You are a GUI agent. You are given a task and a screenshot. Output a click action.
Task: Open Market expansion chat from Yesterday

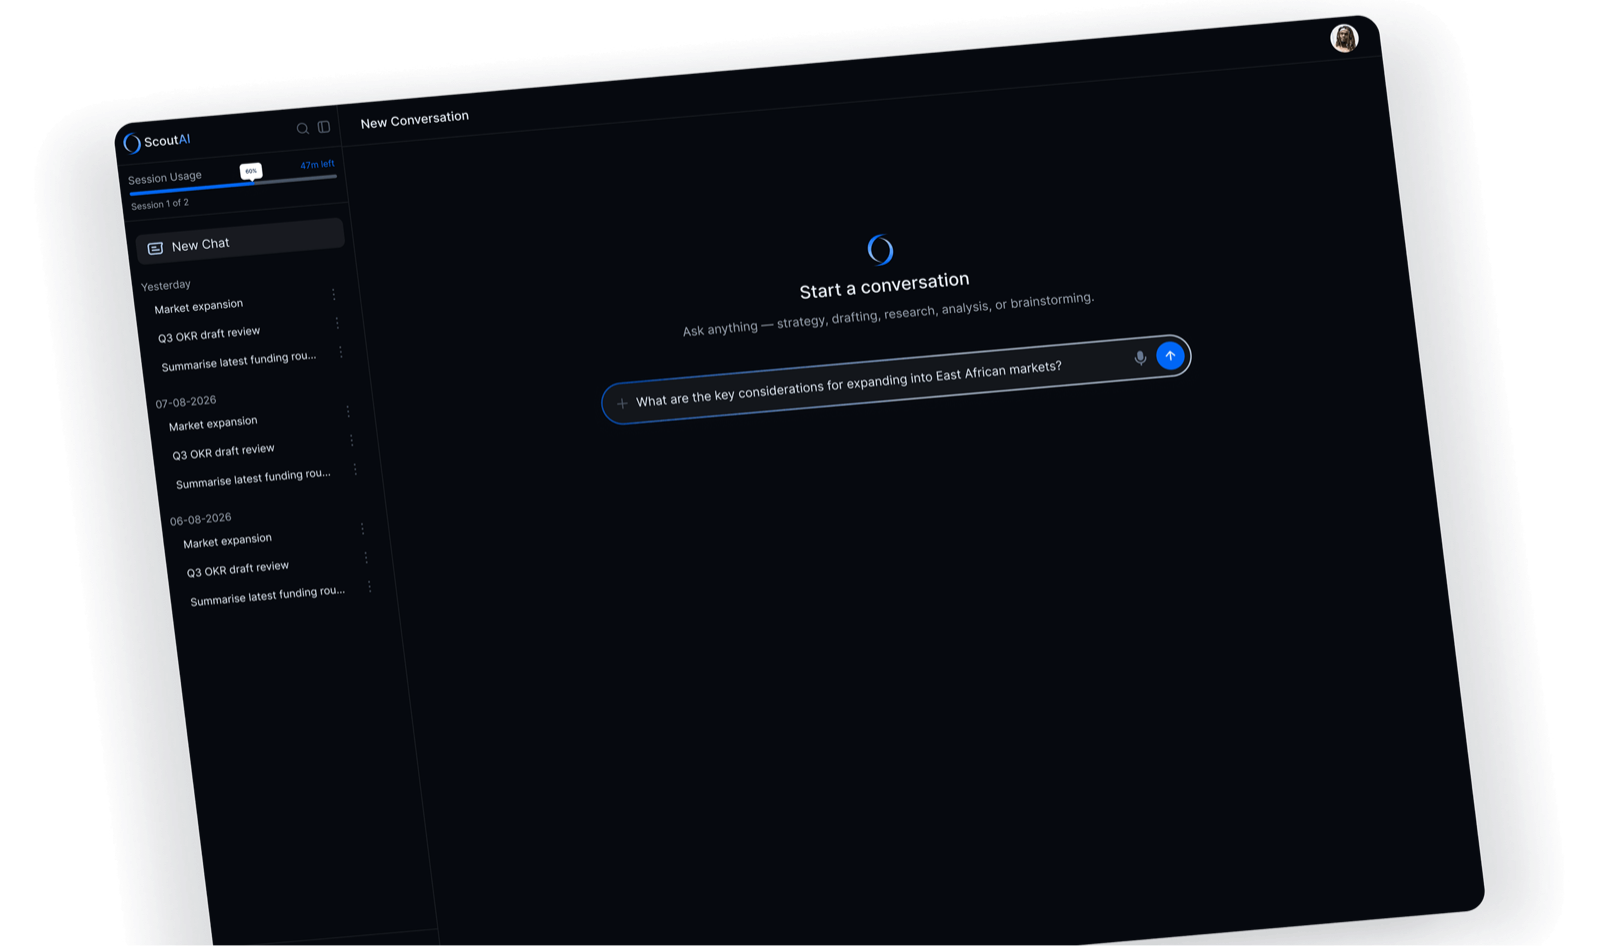(x=199, y=306)
